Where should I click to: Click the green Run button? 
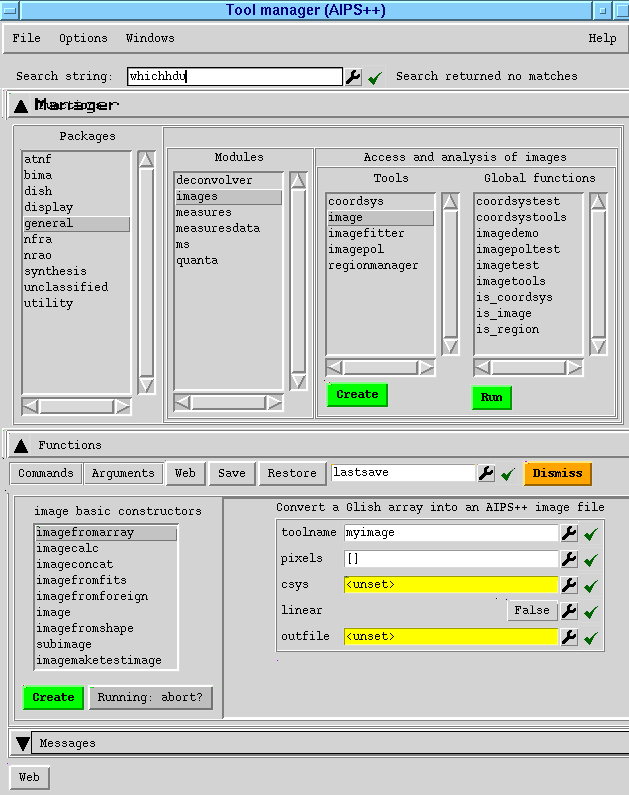click(x=491, y=398)
